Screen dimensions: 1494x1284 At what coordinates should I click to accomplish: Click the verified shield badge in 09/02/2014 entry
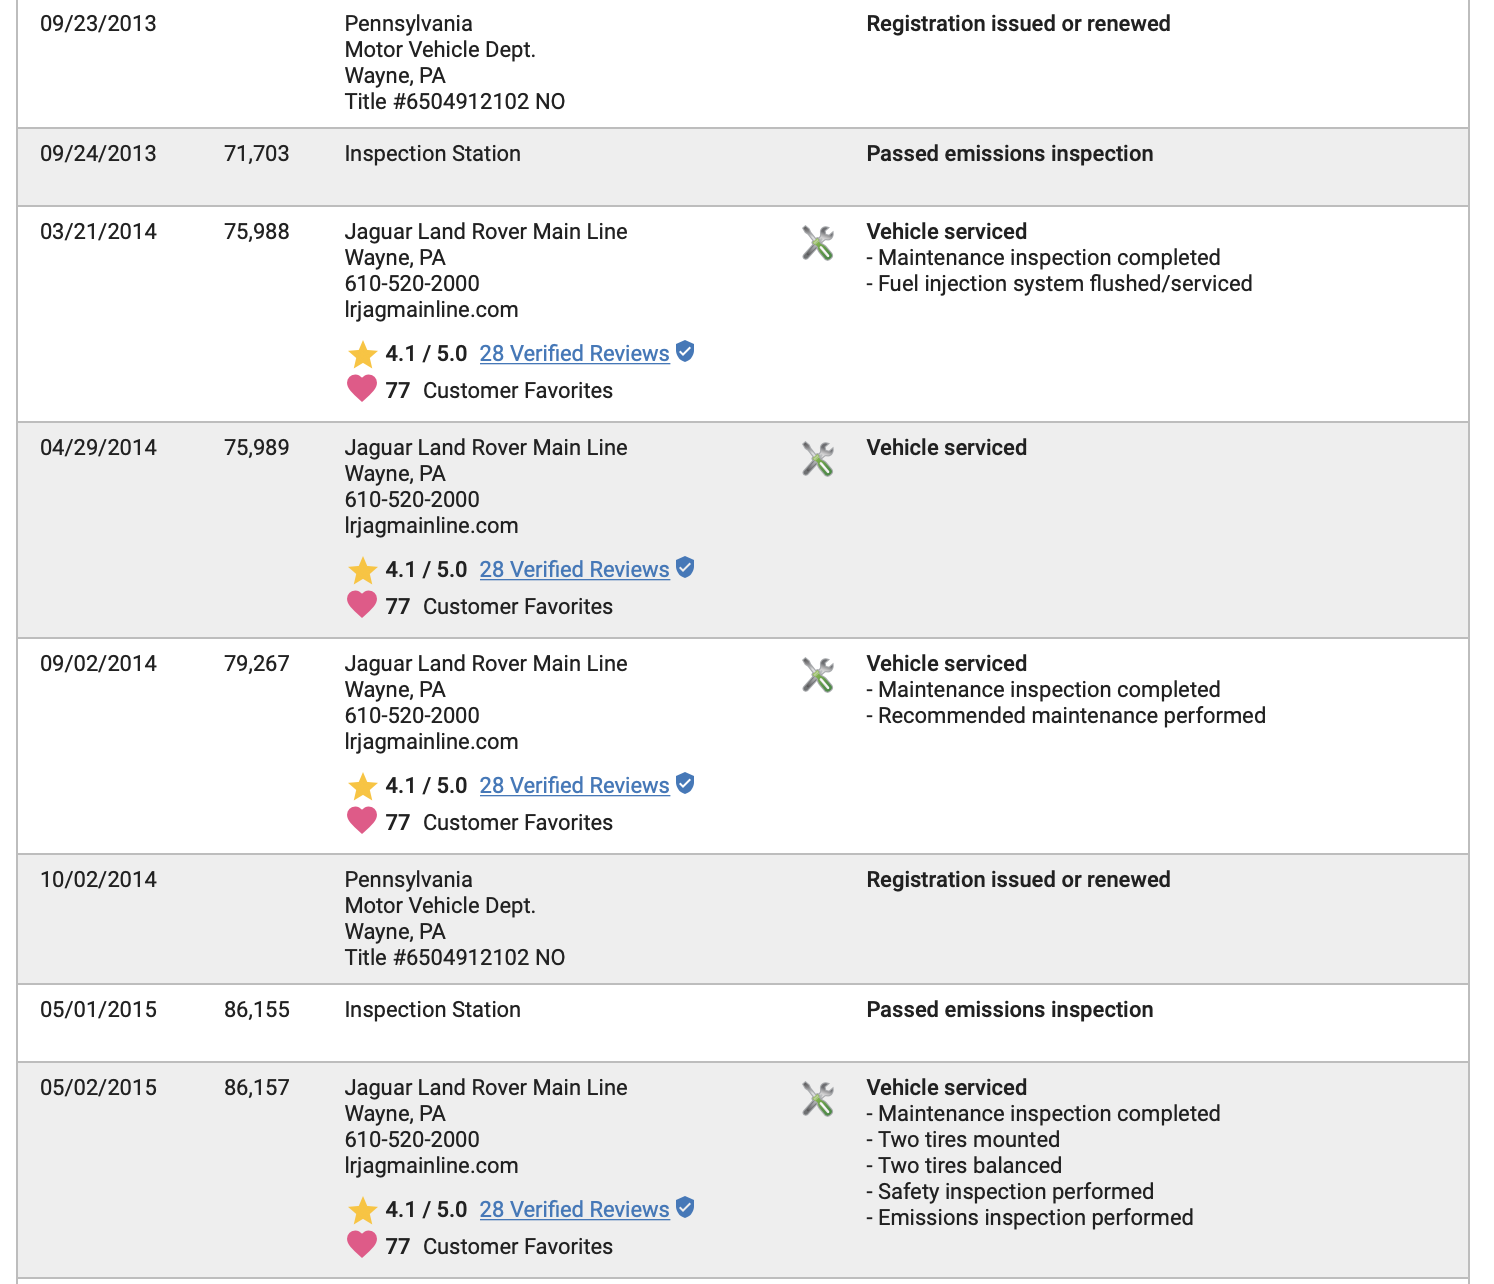685,783
